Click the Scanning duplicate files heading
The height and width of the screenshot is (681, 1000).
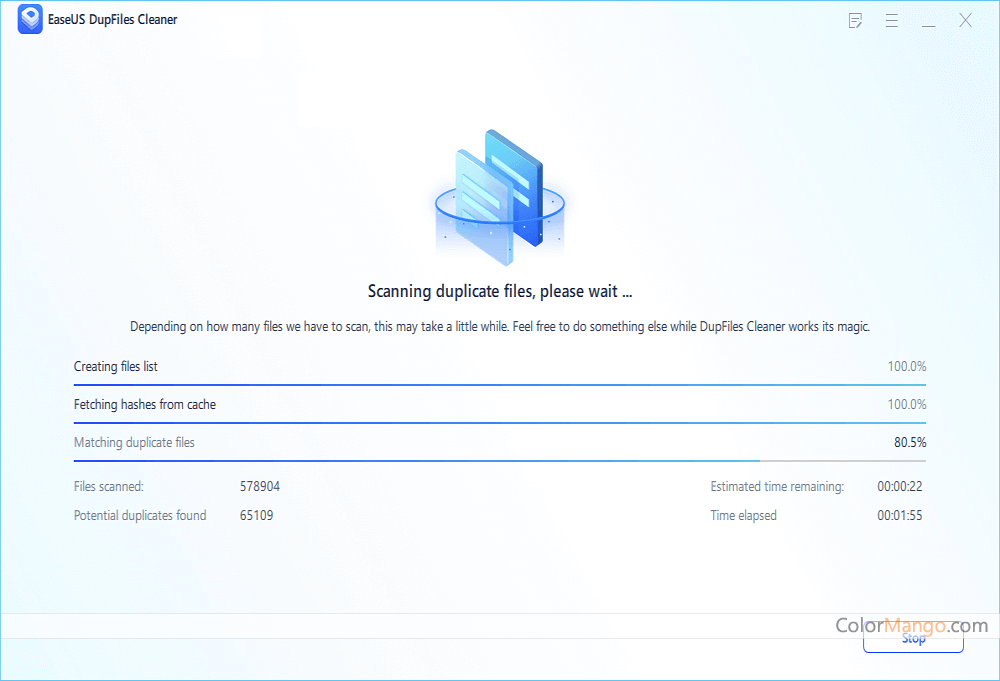click(x=500, y=292)
